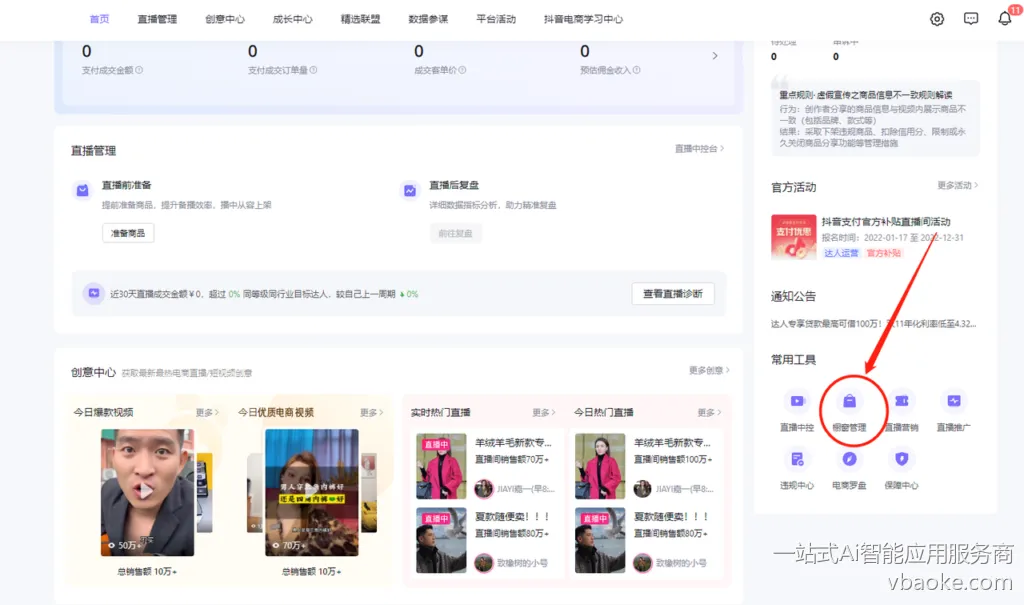
Task: Open 数据参谋 menu item
Action: pos(428,19)
